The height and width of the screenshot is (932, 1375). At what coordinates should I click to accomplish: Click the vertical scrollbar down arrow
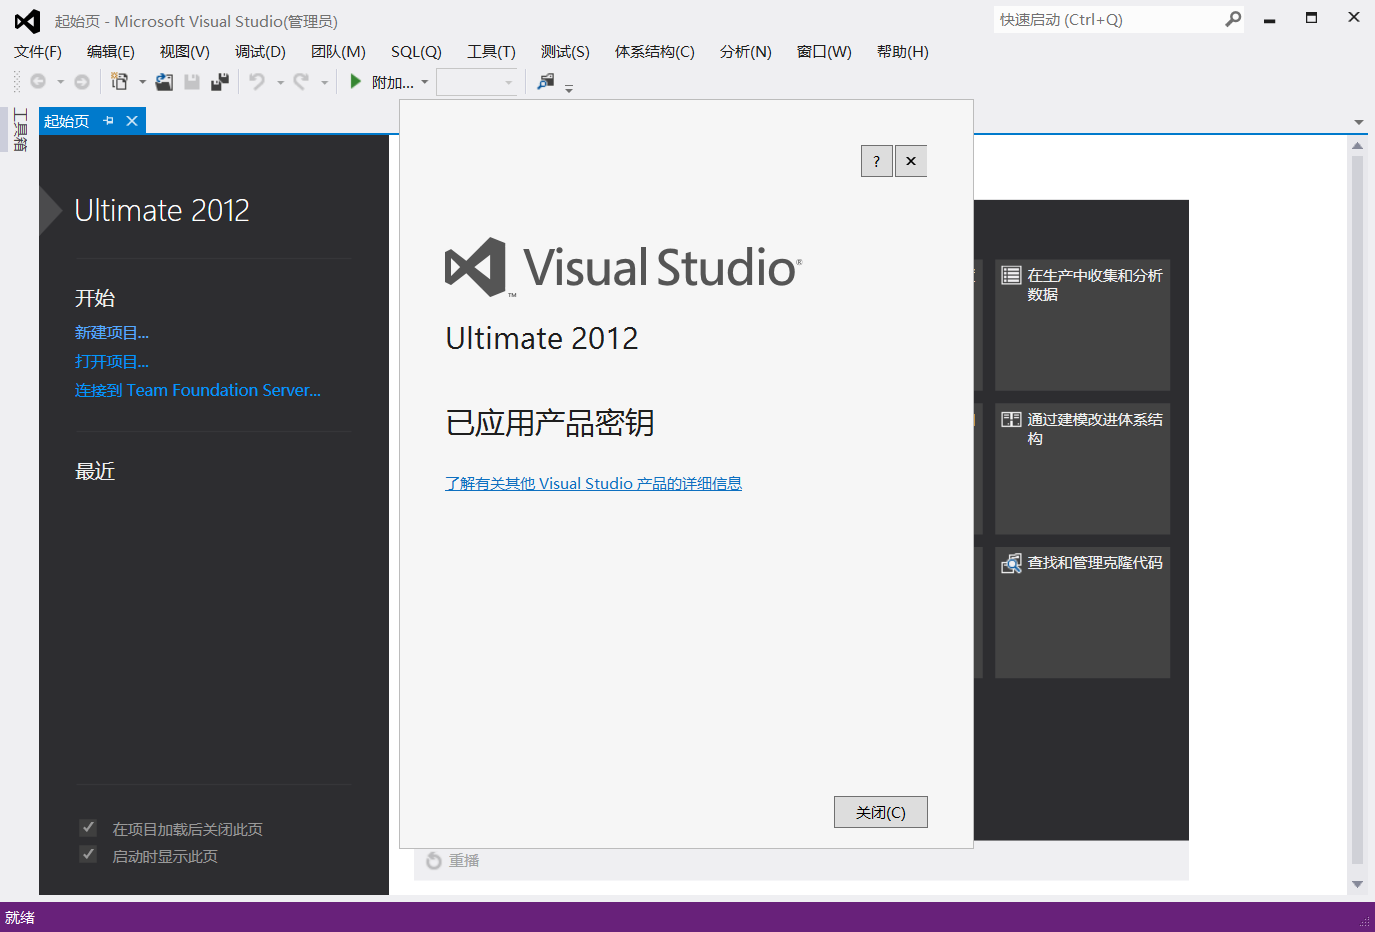[1358, 884]
